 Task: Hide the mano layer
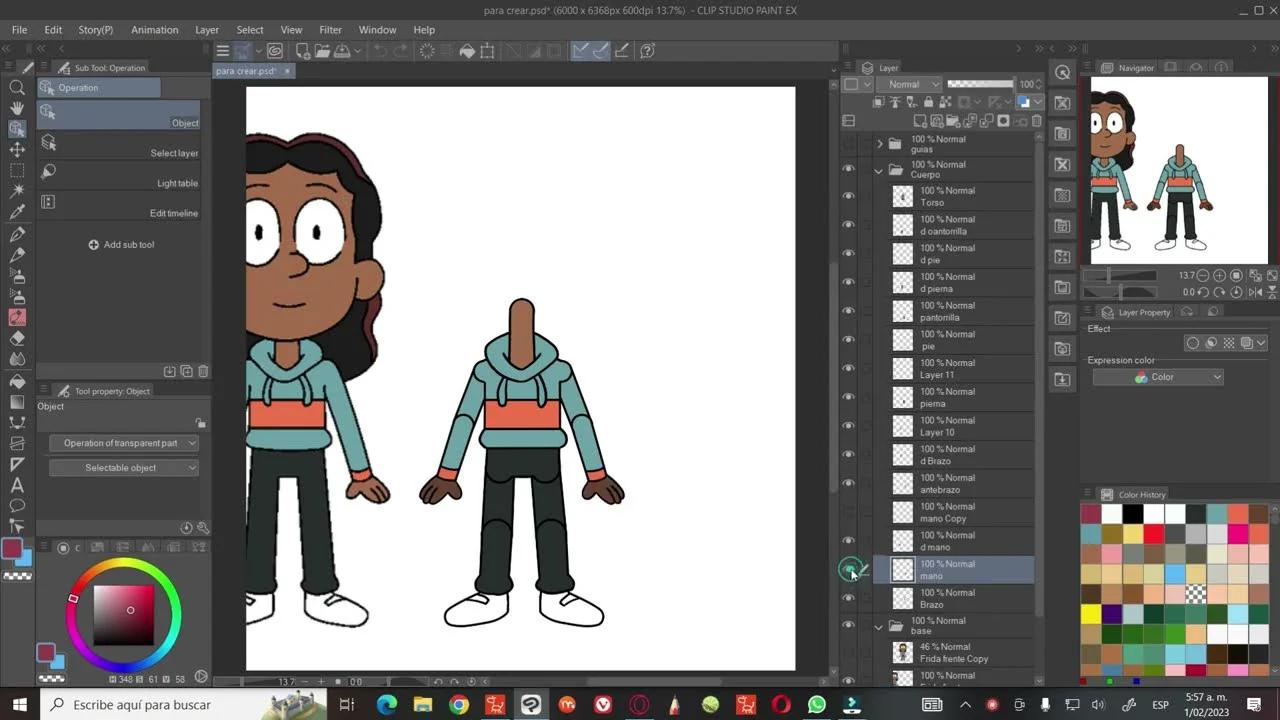click(x=849, y=568)
